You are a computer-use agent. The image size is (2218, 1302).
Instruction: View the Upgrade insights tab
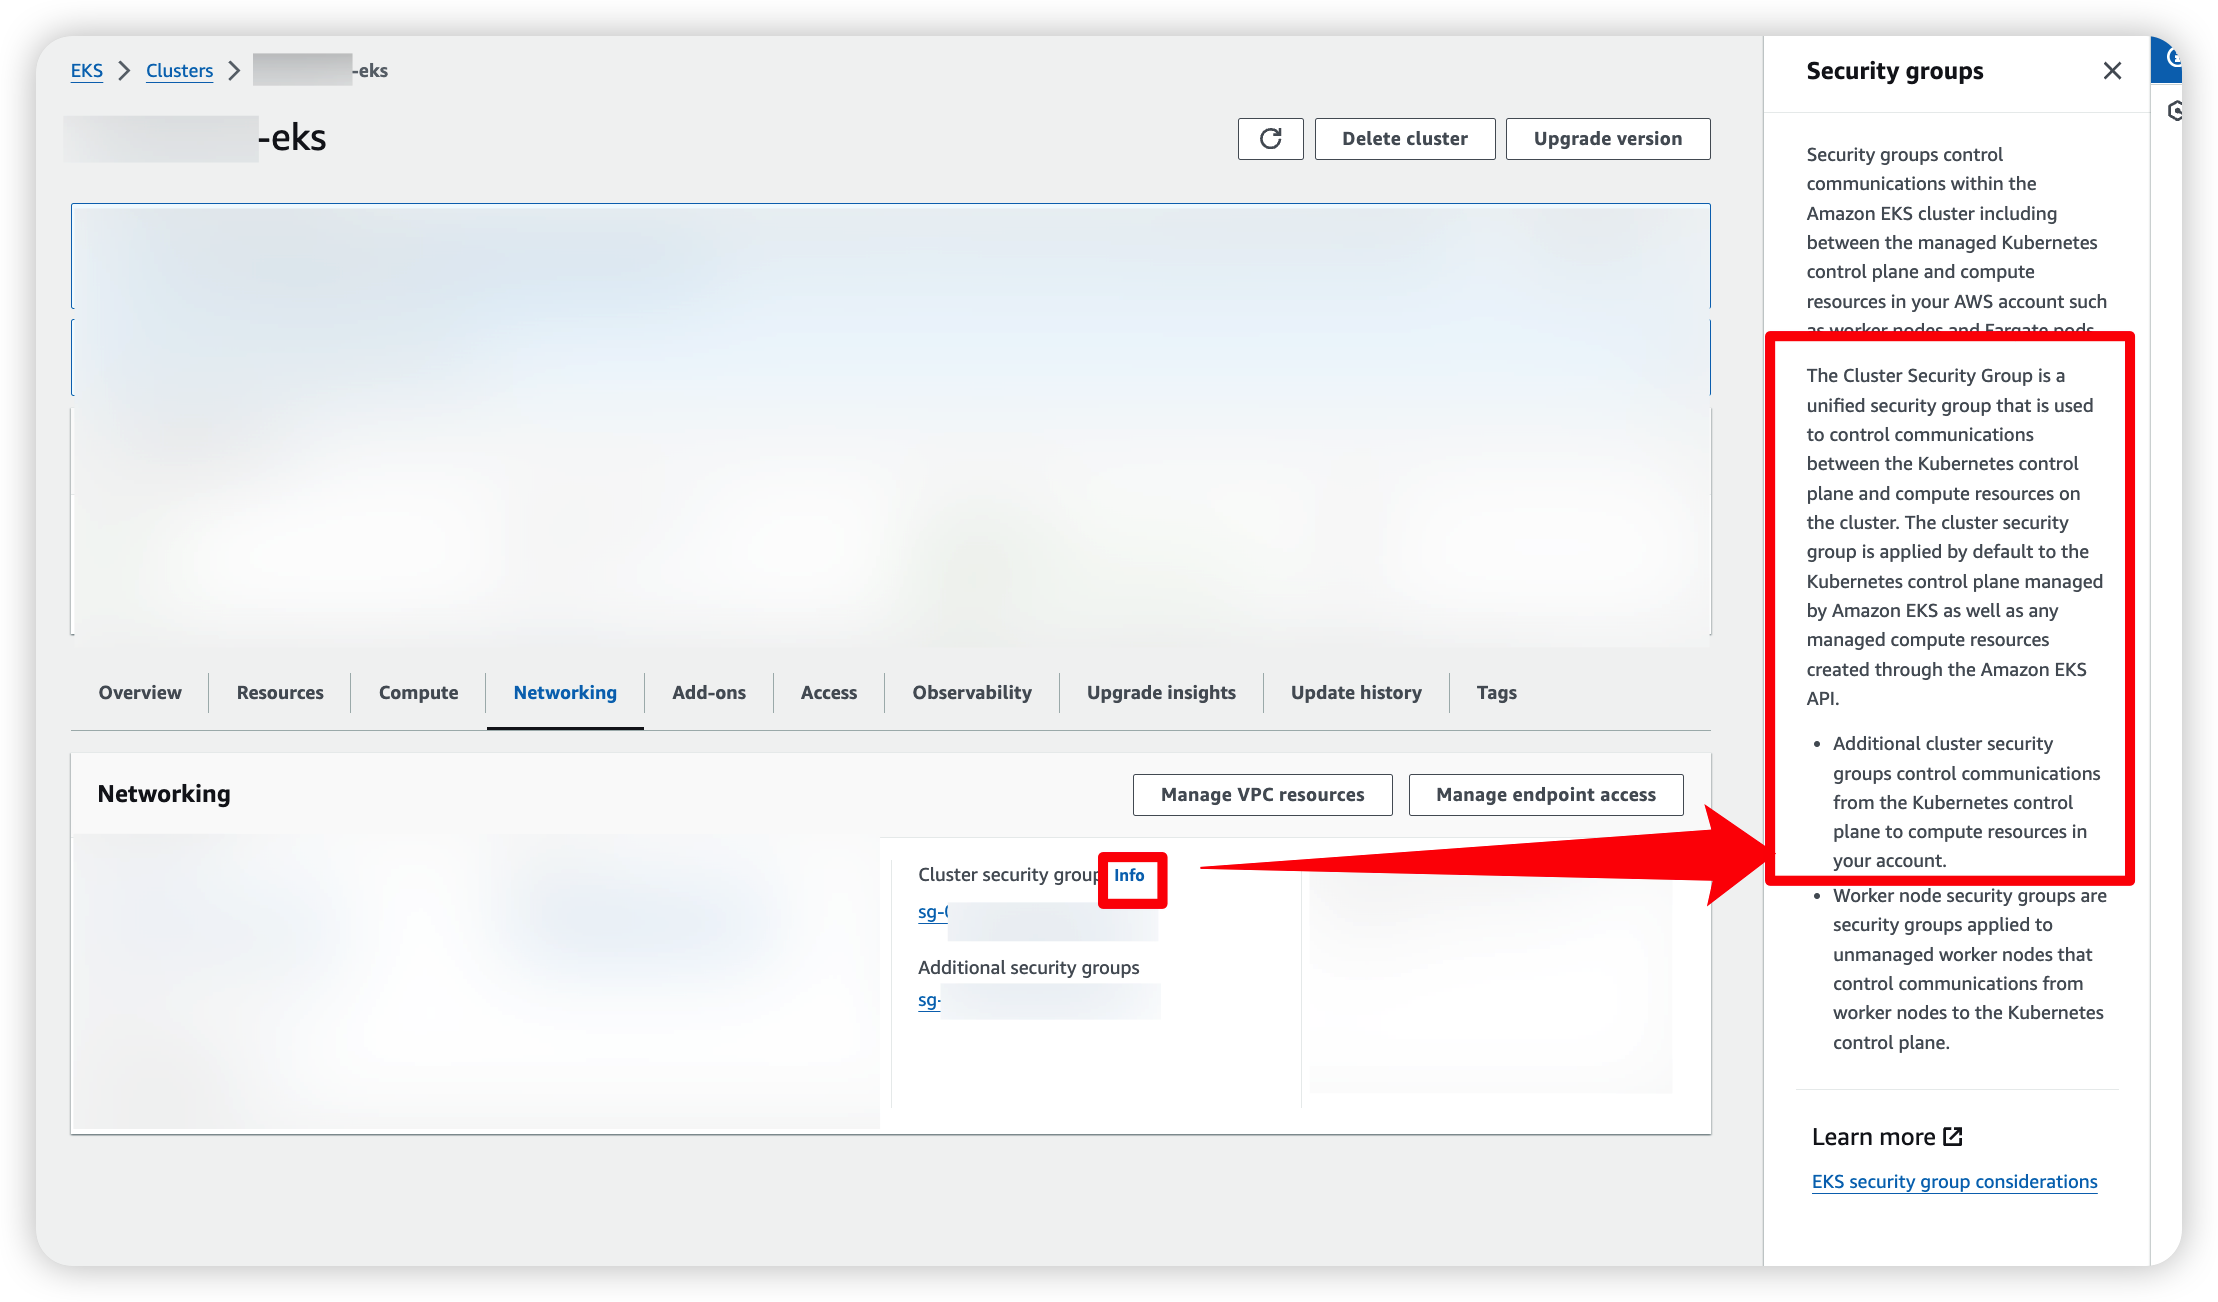pyautogui.click(x=1161, y=693)
